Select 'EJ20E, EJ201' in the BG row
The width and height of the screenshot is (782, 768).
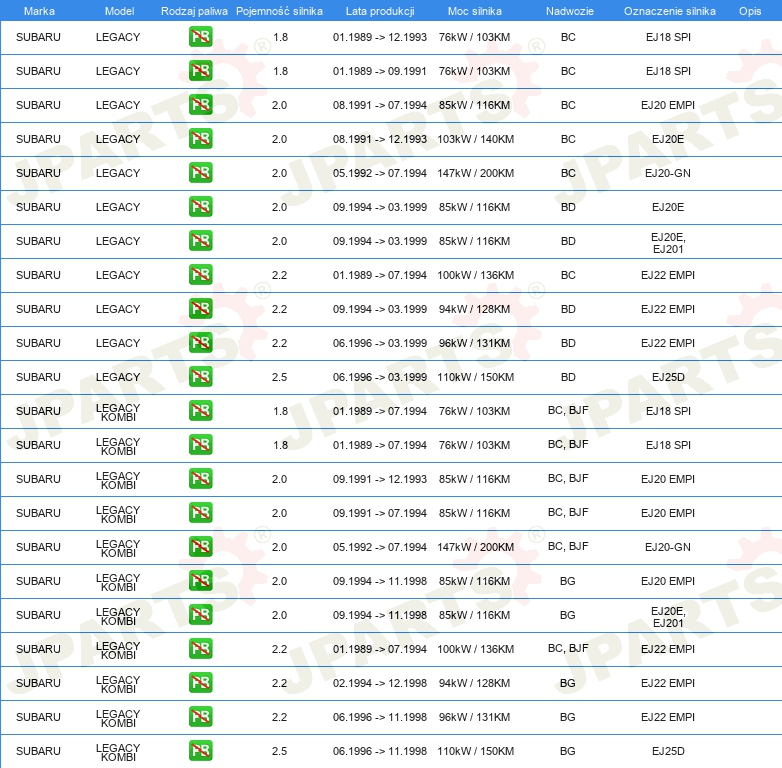[668, 617]
